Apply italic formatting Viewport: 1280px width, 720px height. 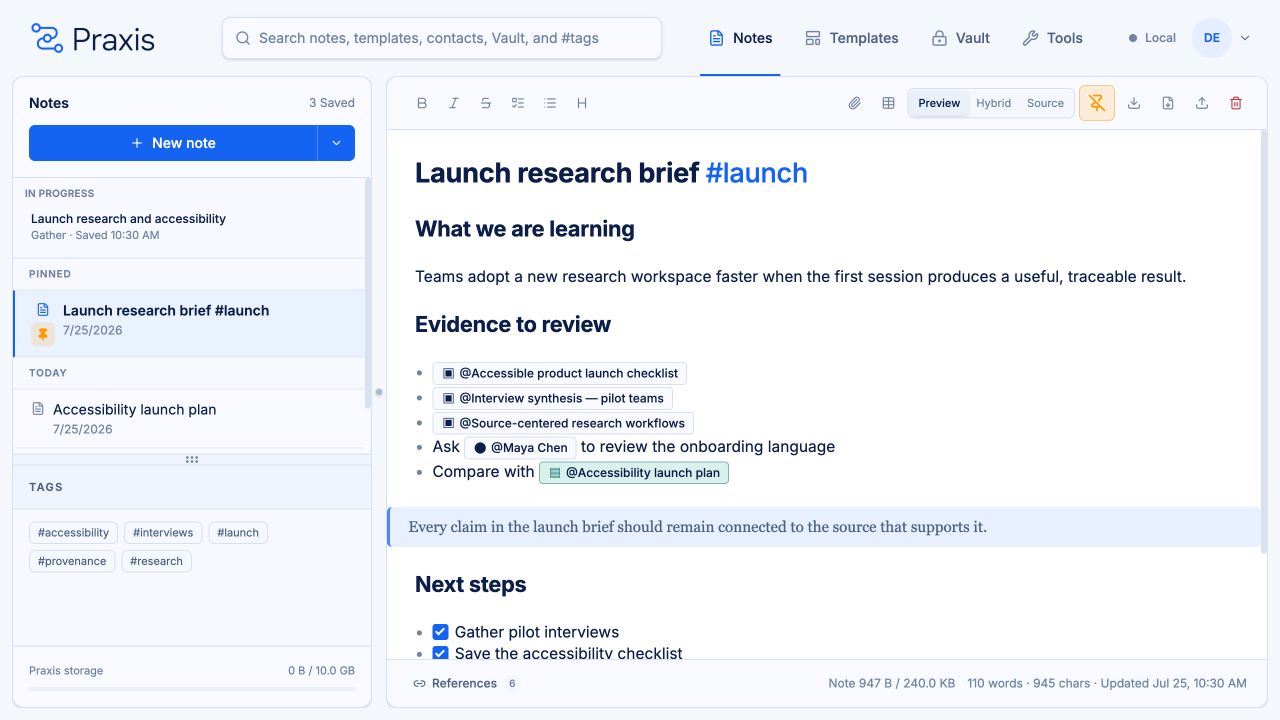454,103
